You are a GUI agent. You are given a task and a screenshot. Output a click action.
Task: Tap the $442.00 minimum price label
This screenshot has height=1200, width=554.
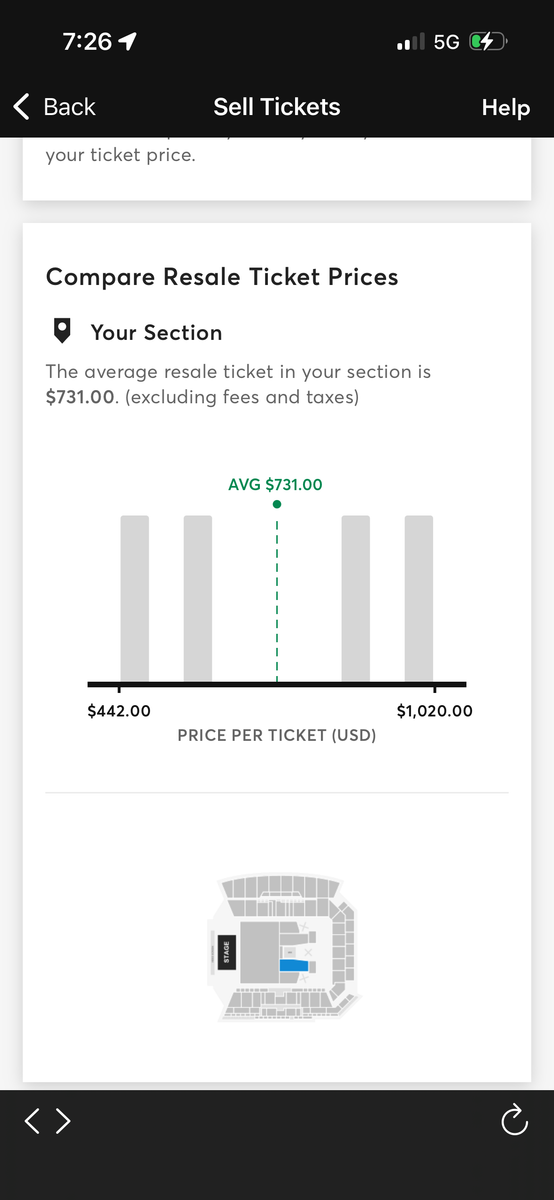[119, 711]
